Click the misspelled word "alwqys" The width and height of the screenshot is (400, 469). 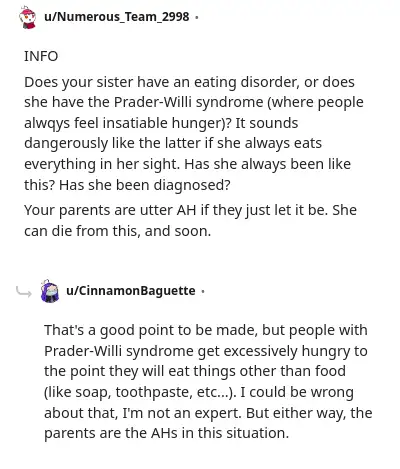(47, 123)
